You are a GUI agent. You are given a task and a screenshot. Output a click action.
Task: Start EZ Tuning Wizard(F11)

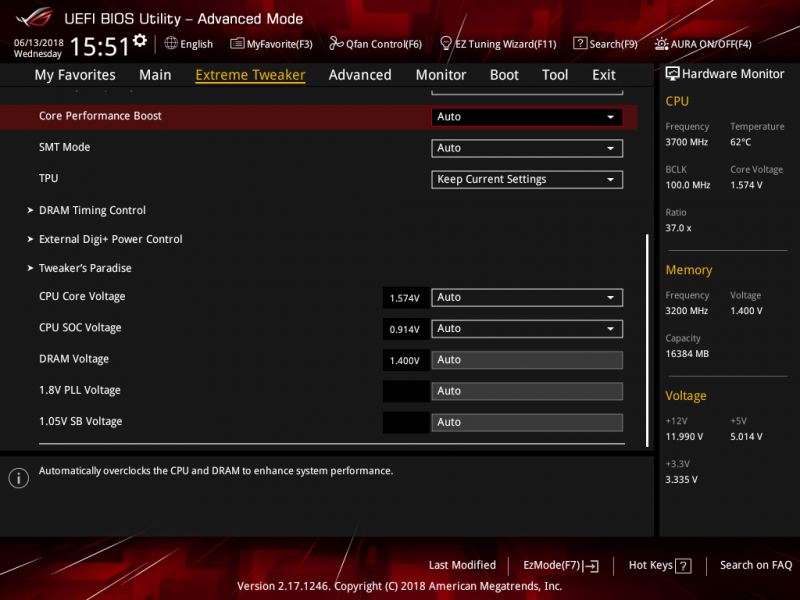498,44
